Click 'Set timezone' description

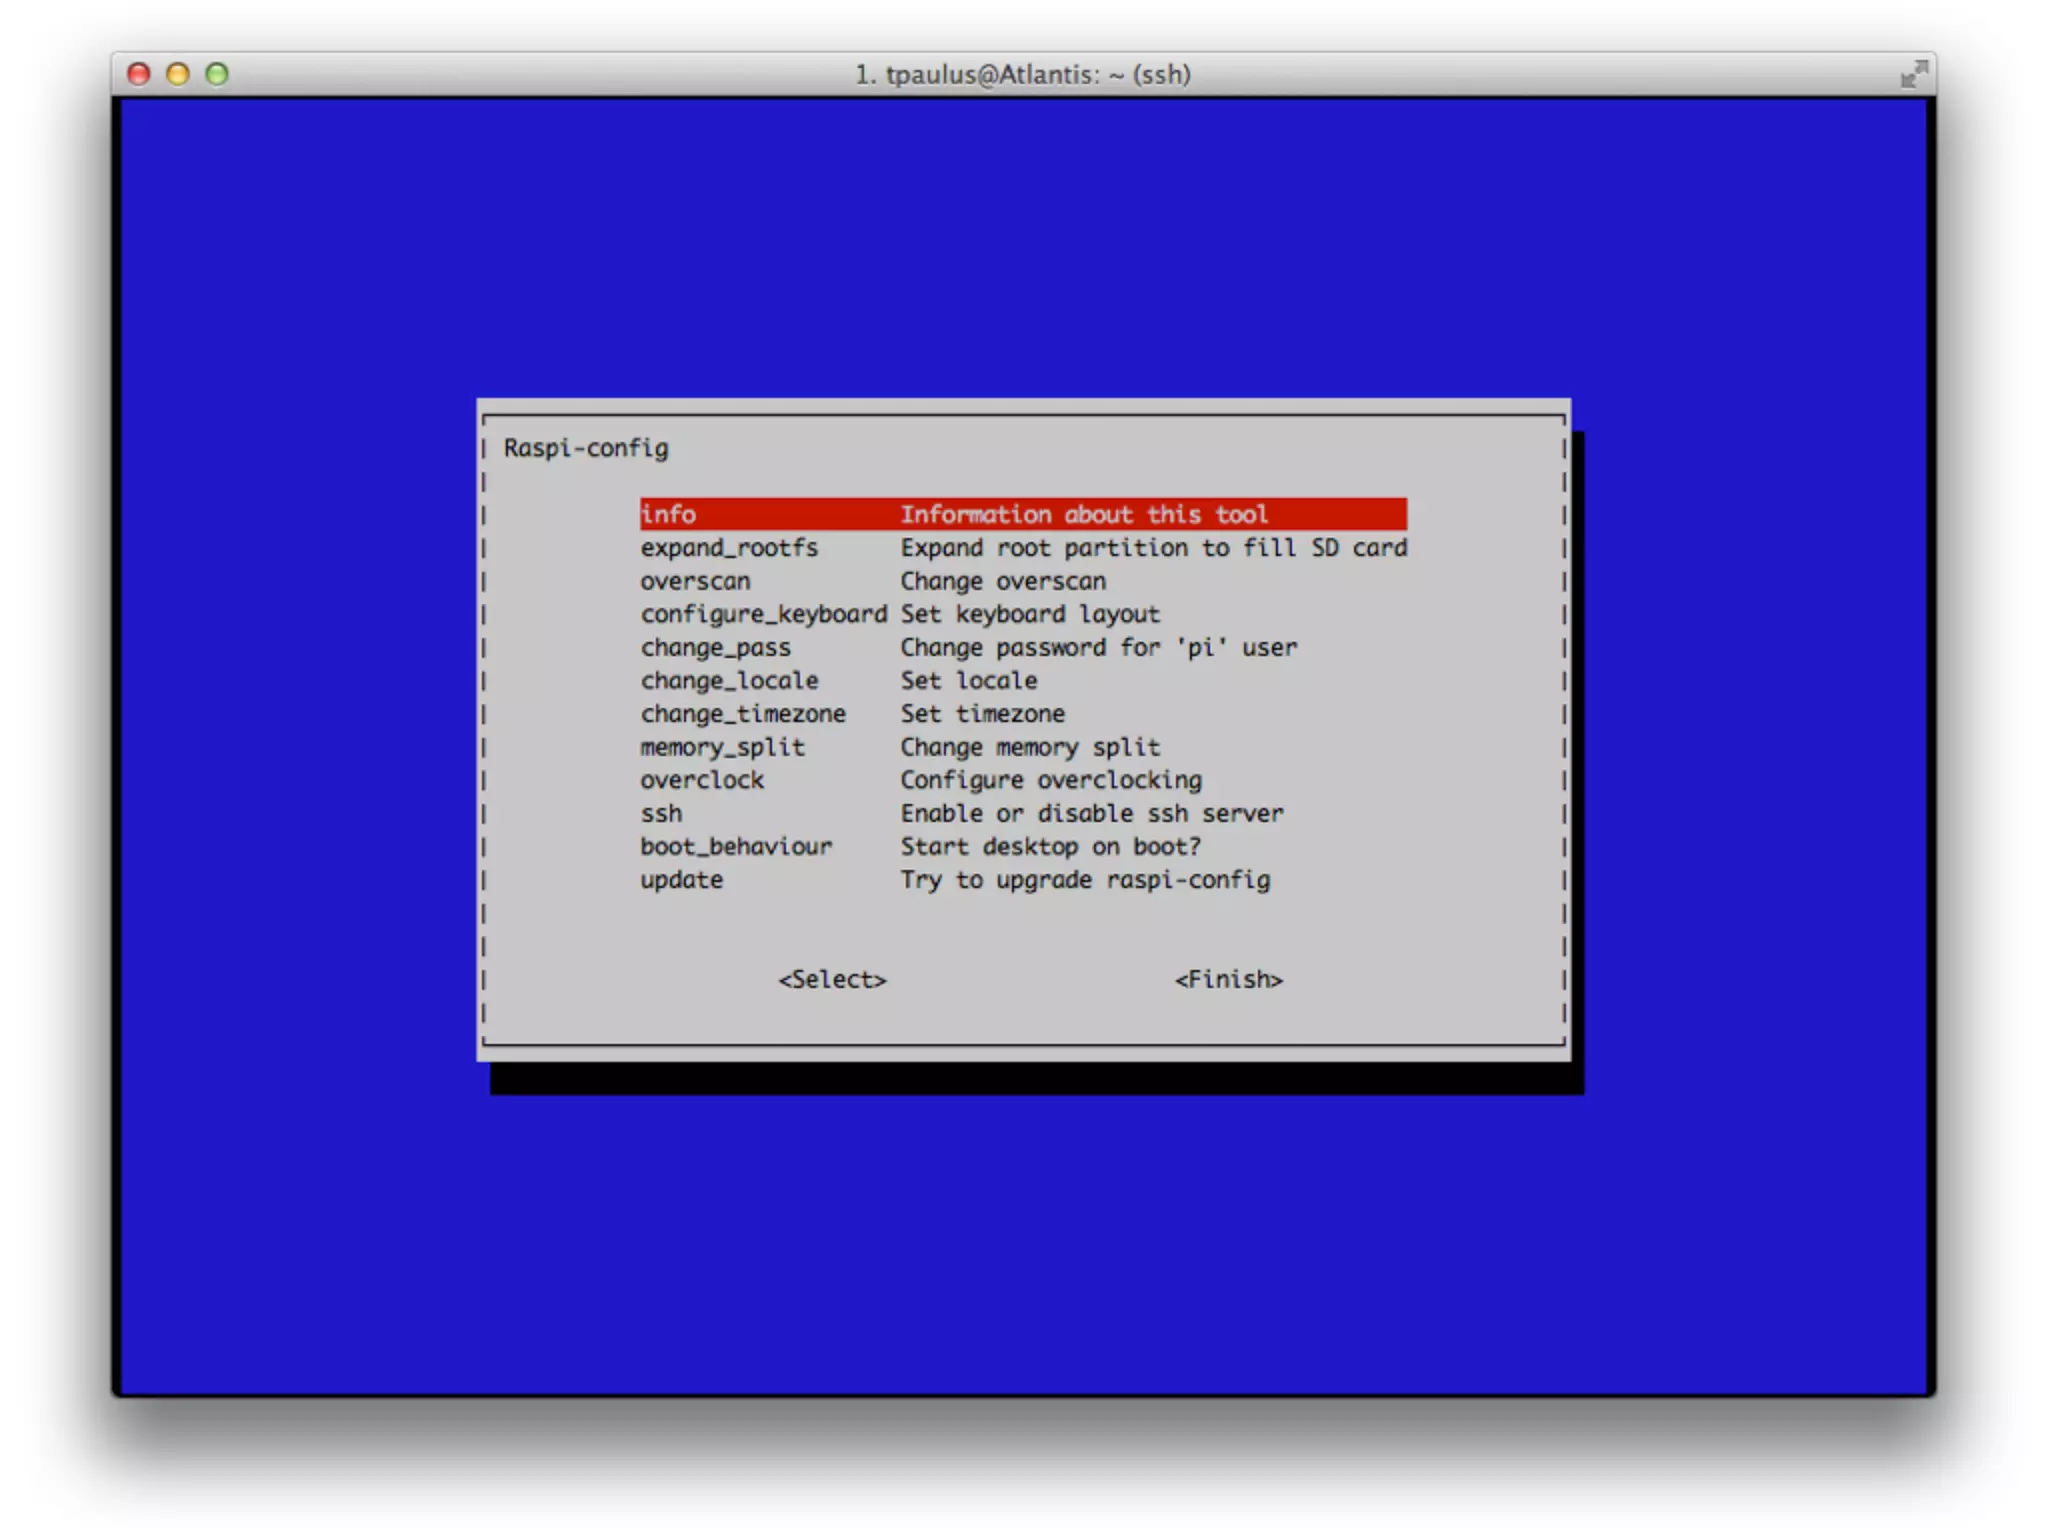982,714
